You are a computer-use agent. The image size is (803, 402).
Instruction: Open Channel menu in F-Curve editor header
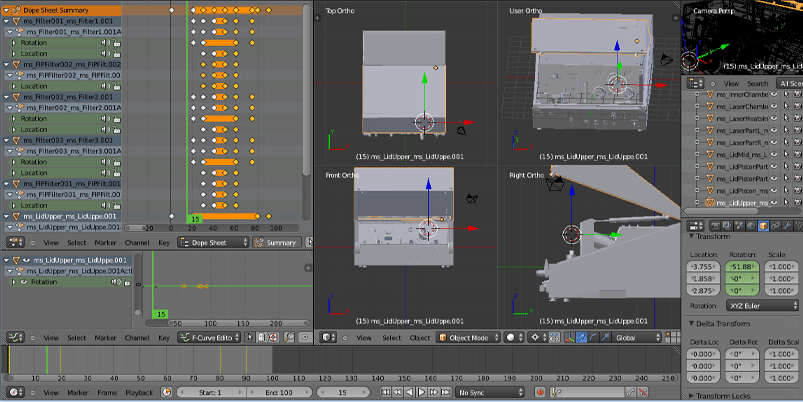[137, 337]
